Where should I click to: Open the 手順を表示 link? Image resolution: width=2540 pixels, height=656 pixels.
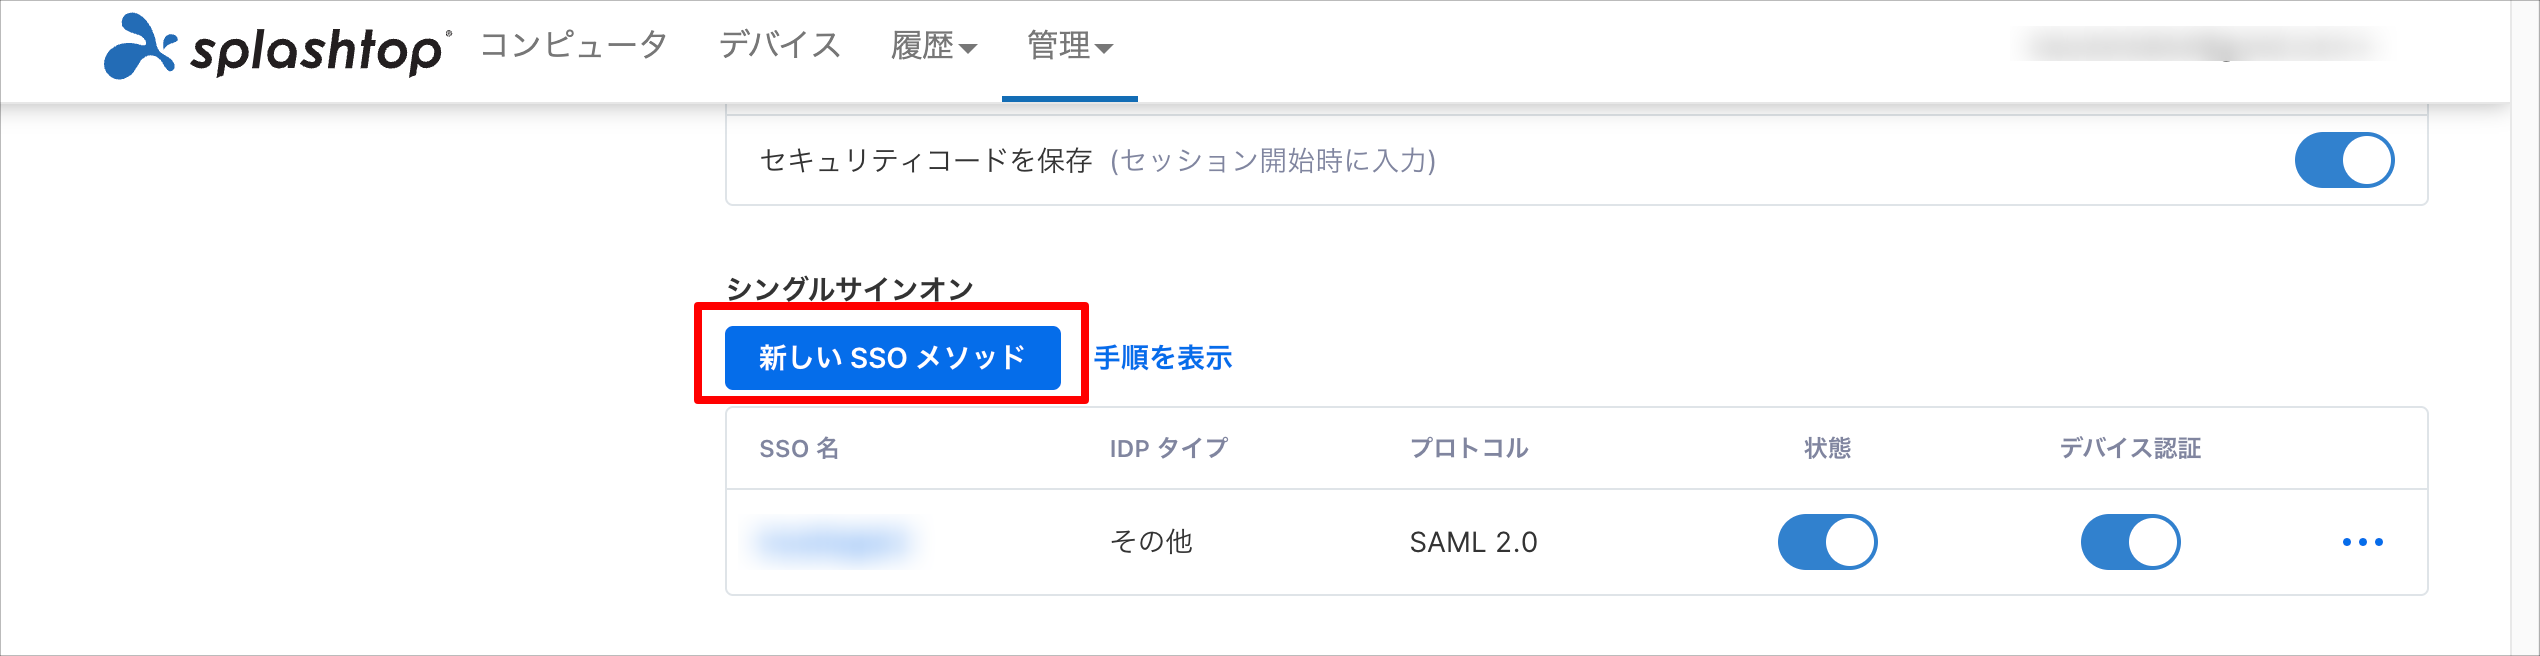click(1163, 358)
